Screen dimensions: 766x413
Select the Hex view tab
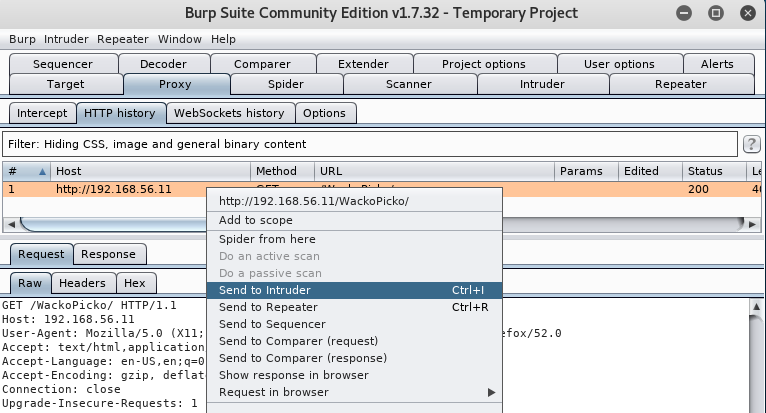tap(135, 283)
